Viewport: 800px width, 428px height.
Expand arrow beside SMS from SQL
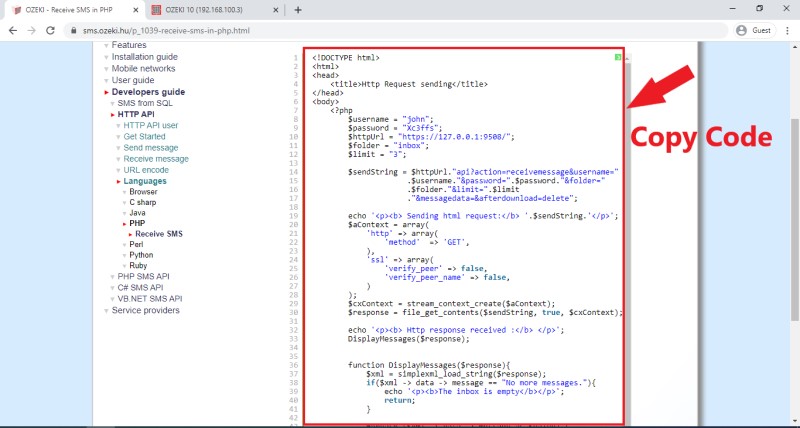point(113,104)
